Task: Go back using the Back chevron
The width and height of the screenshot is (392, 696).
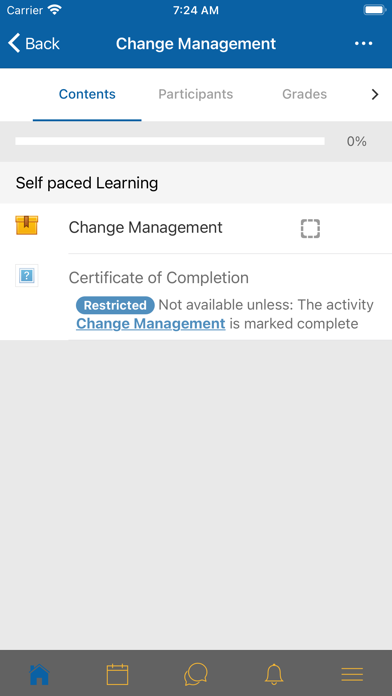Action: point(34,44)
